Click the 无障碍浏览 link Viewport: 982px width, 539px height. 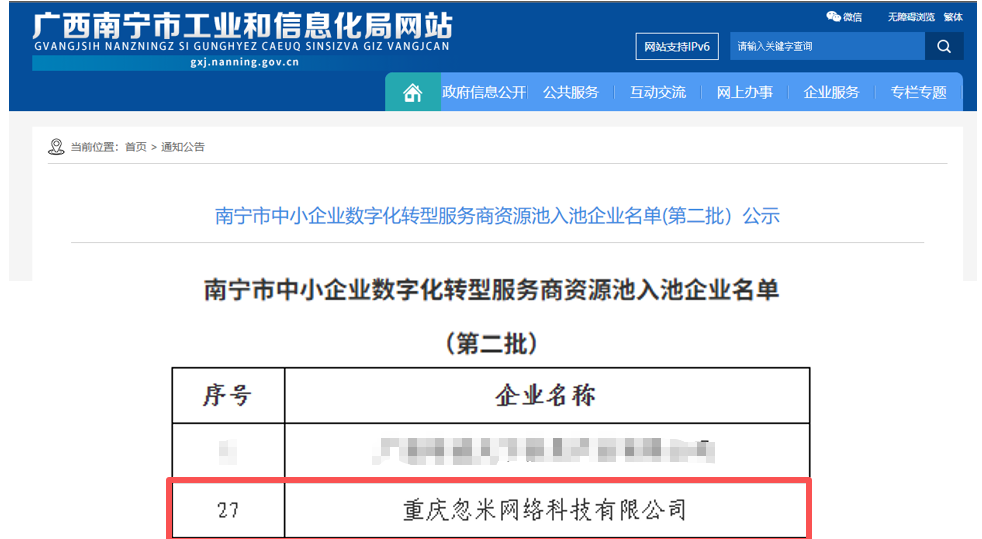911,17
